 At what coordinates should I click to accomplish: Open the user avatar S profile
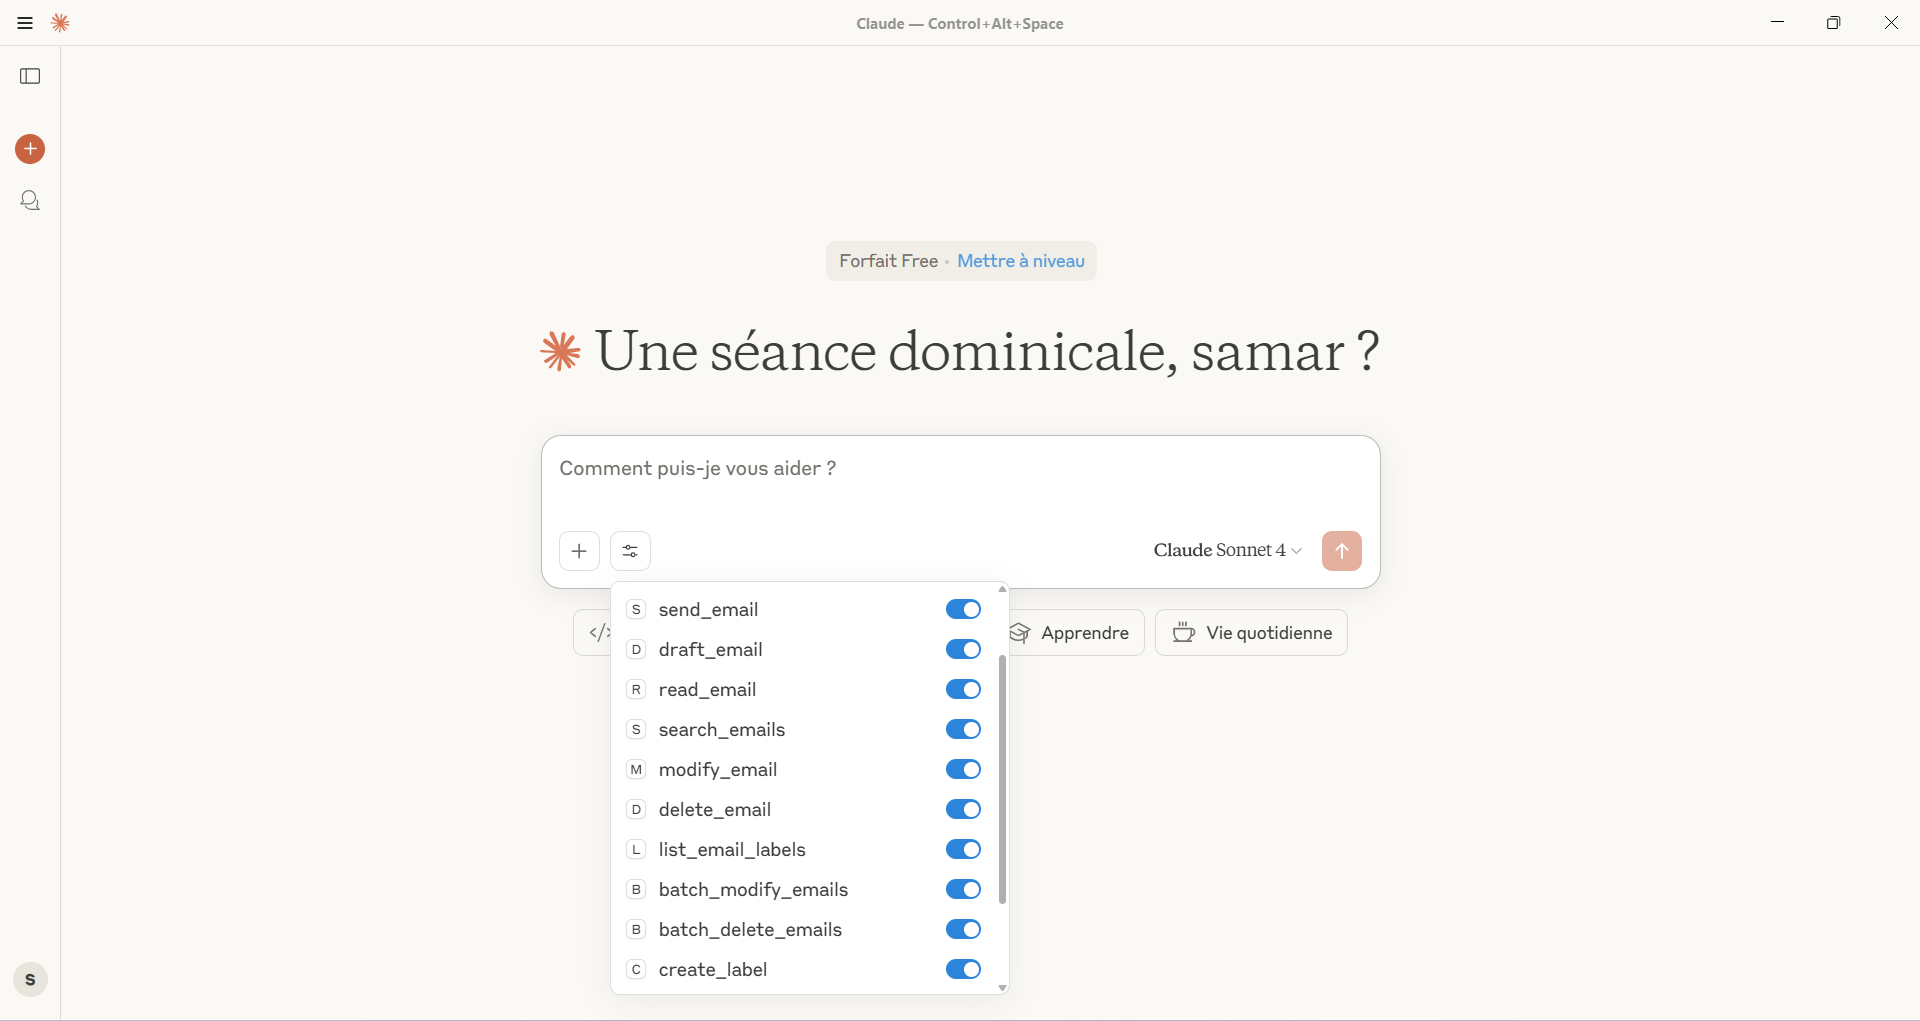coord(30,980)
